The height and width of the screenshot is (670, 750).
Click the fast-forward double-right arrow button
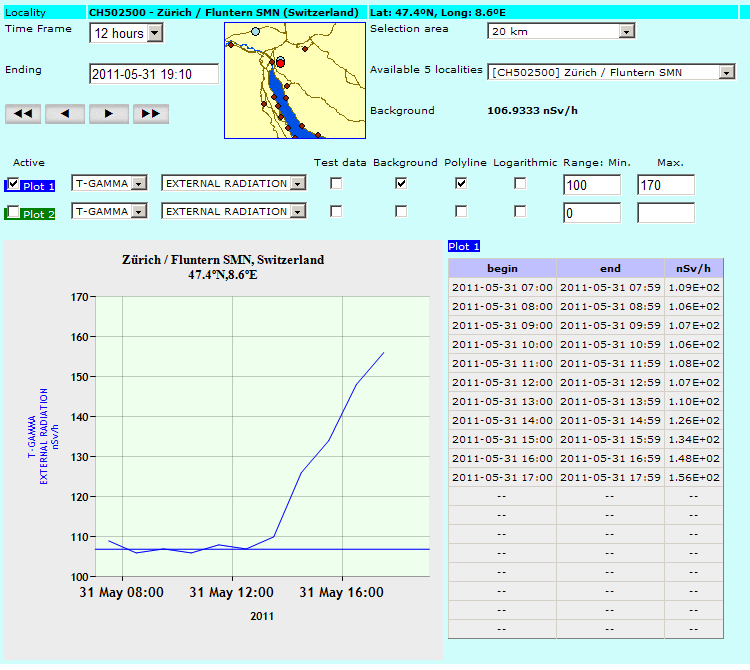point(150,114)
